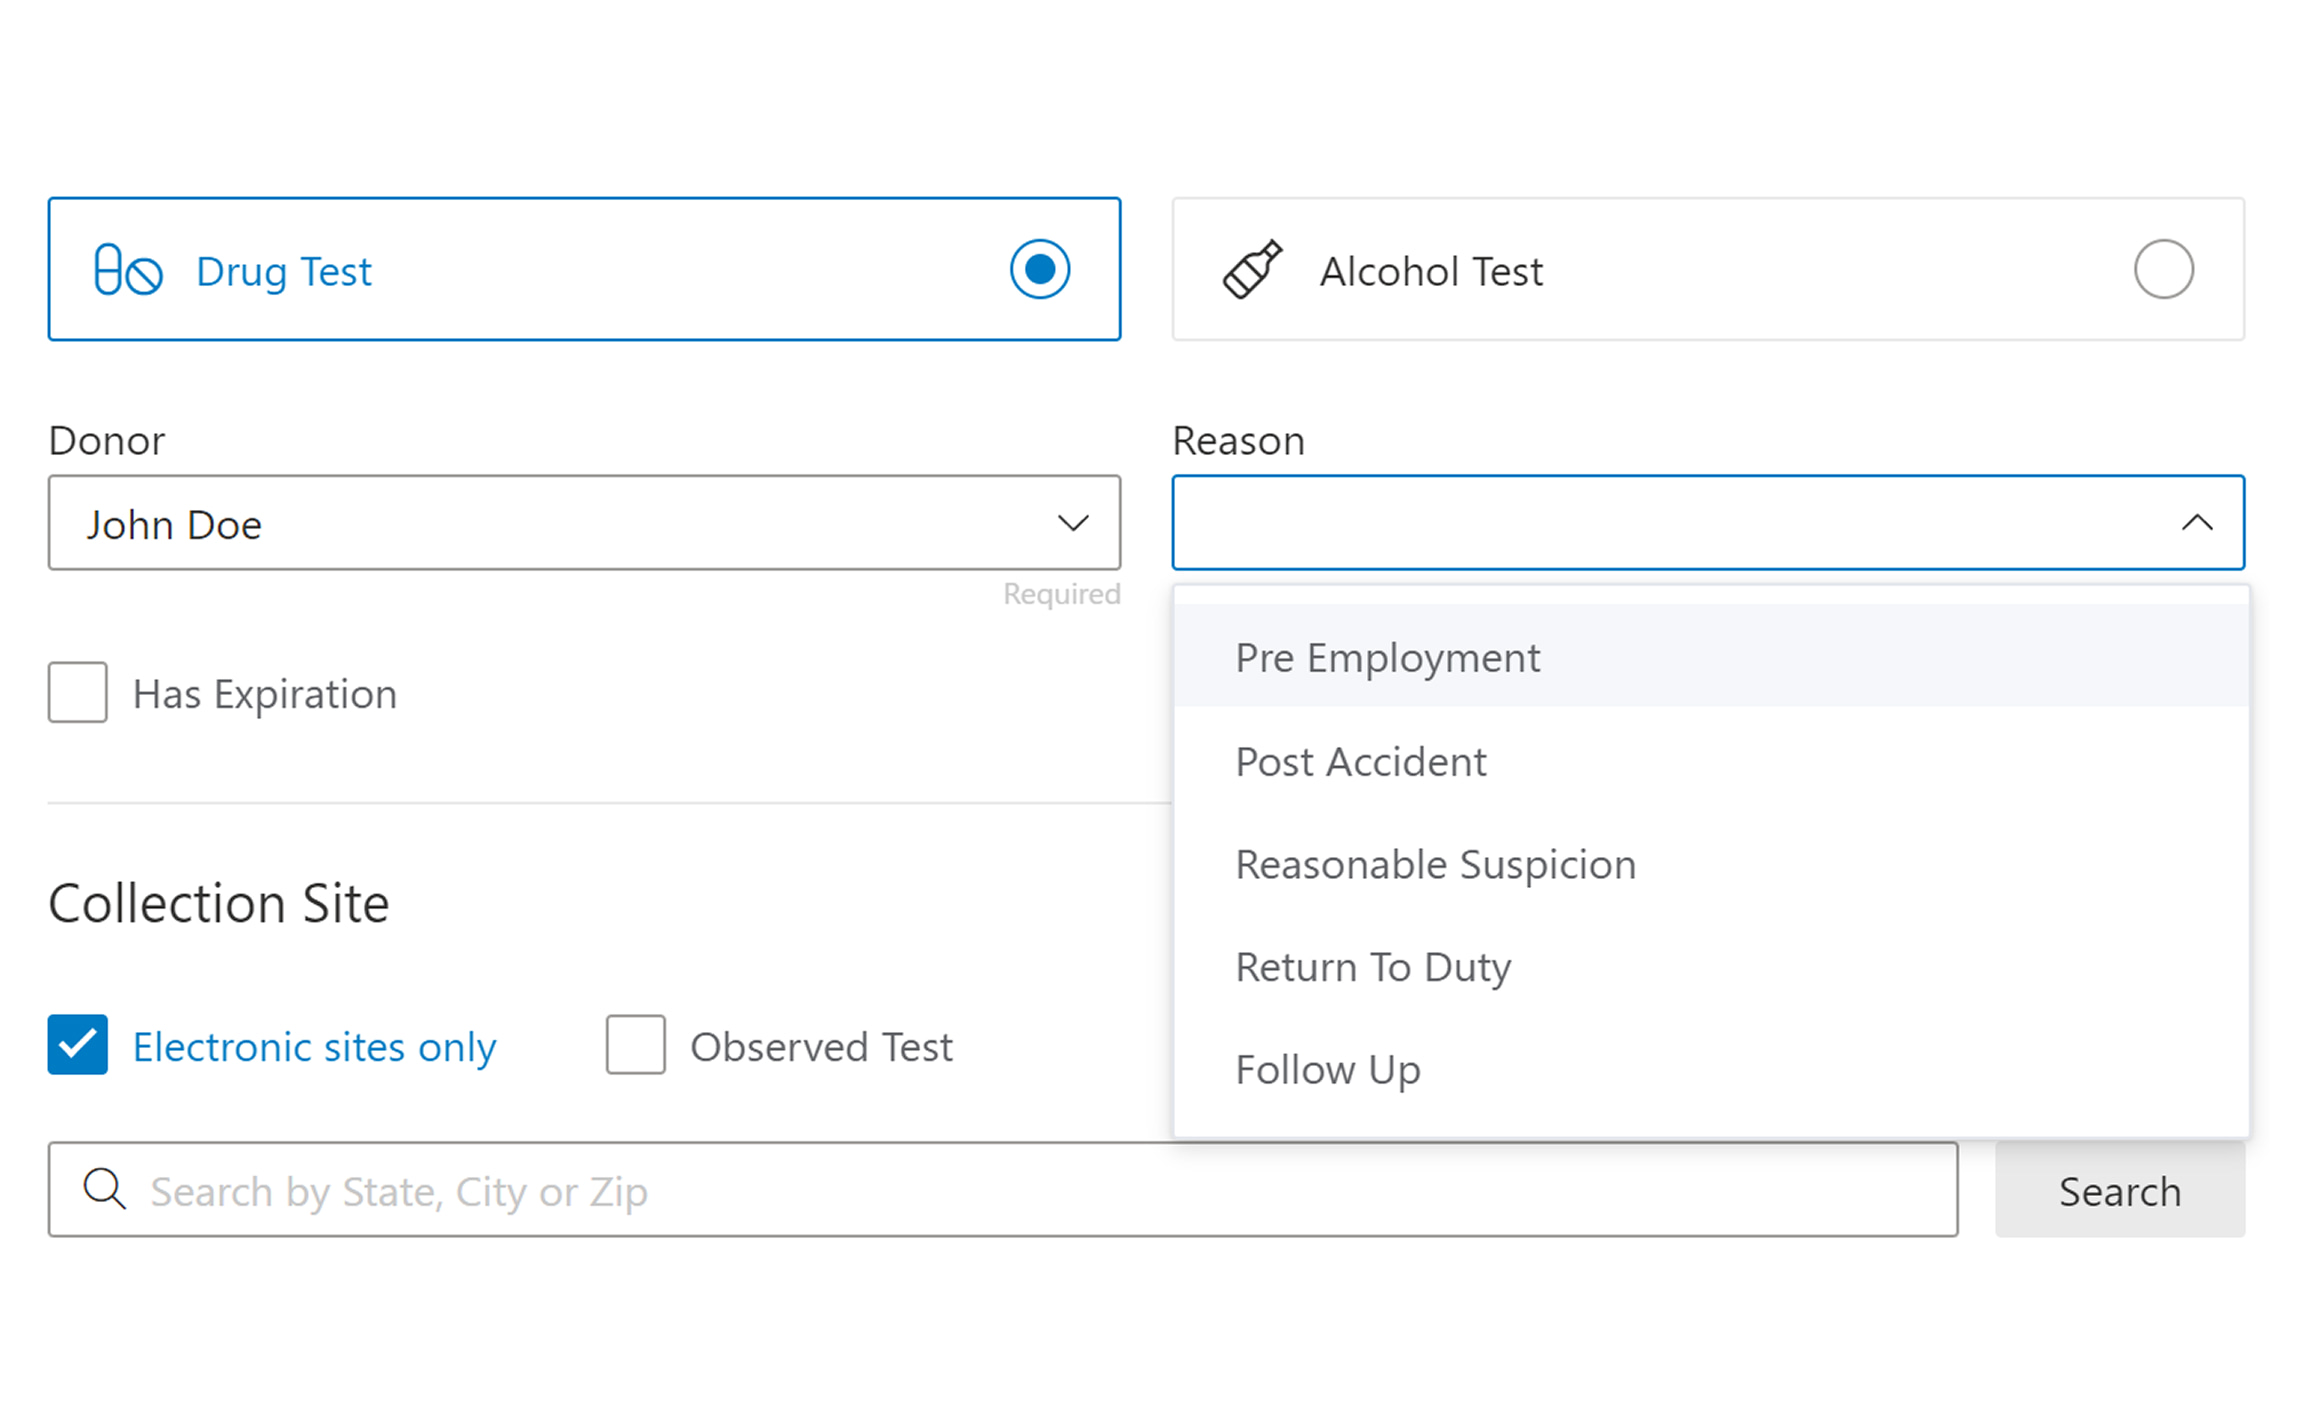This screenshot has height=1428, width=2304.
Task: Expand Donor list with chevron down arrow
Action: (x=1073, y=523)
